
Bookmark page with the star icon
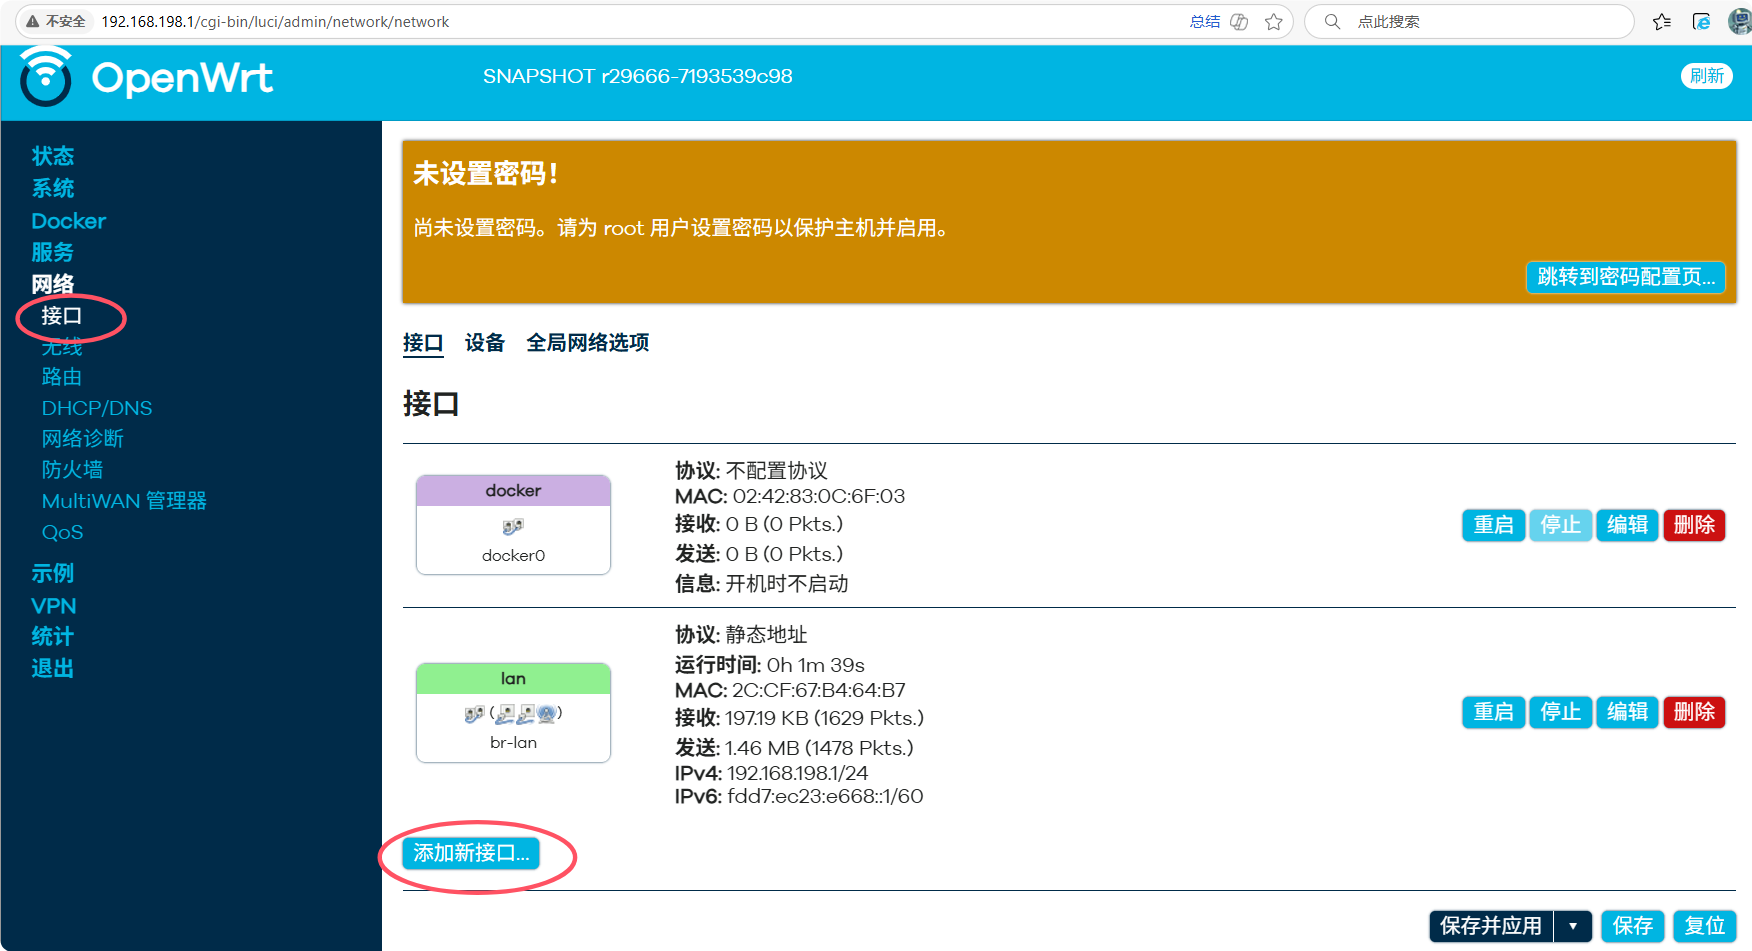(x=1273, y=22)
